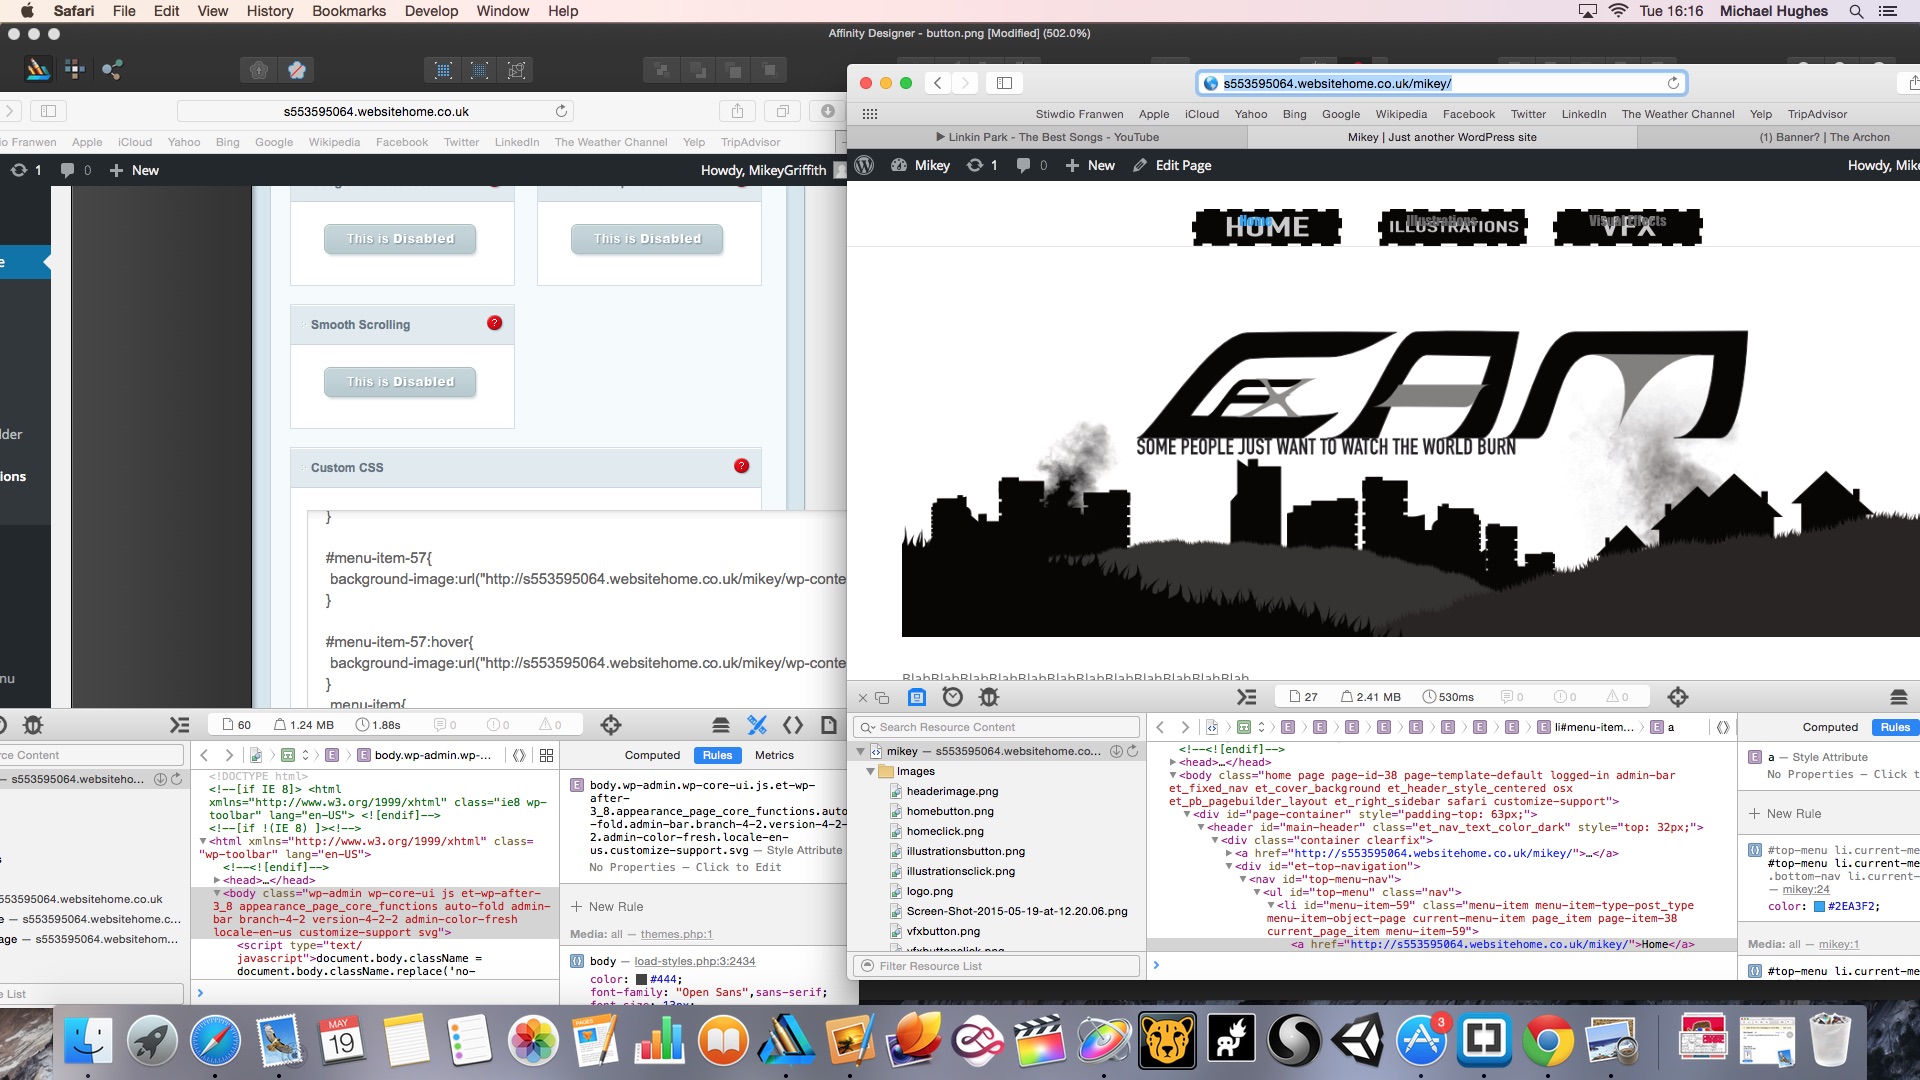Click the WordPress logo in admin bar

click(865, 165)
